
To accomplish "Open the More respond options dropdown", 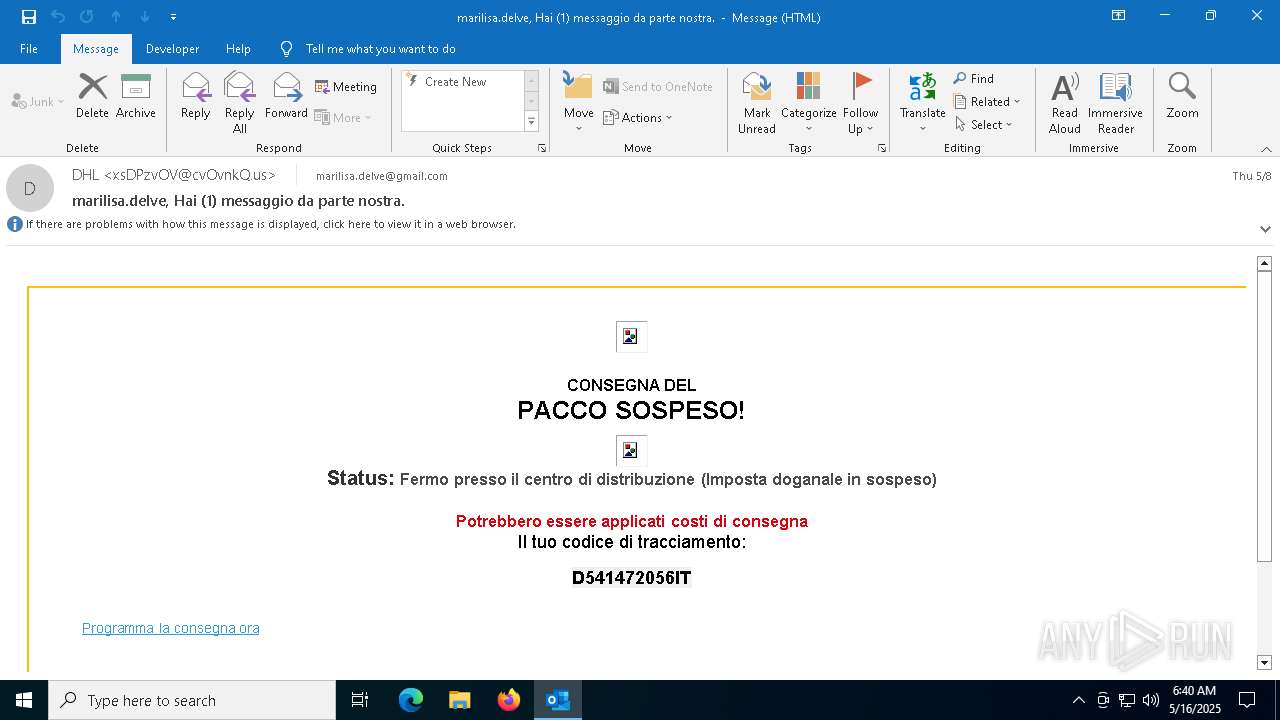I will pyautogui.click(x=343, y=118).
